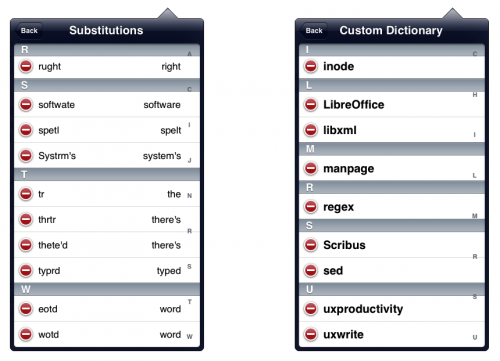Tap the 'T' section header
The width and height of the screenshot is (500, 361).
(x=107, y=174)
